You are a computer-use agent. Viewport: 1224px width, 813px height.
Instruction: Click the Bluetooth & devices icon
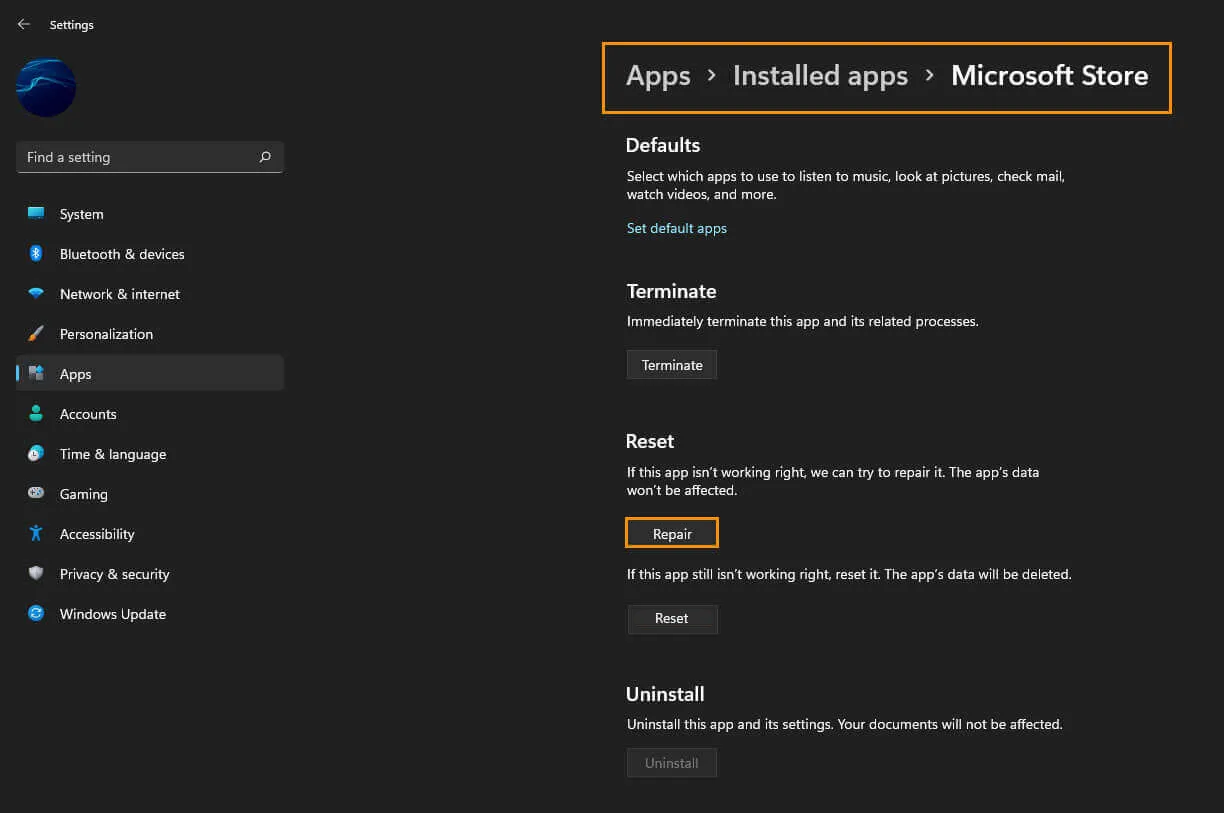(x=36, y=254)
